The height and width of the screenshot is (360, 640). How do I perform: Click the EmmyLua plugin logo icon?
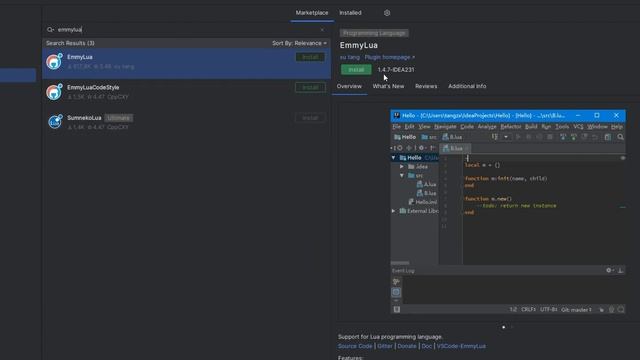point(54,61)
